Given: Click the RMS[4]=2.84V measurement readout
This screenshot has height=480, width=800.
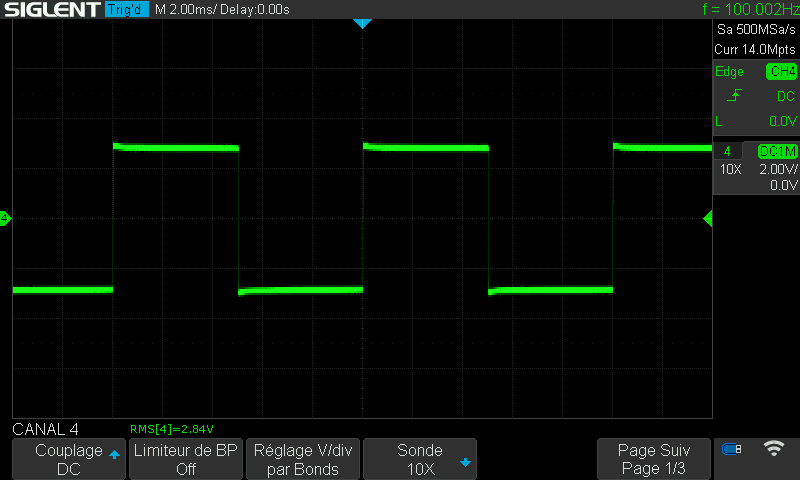Looking at the screenshot, I should 172,429.
